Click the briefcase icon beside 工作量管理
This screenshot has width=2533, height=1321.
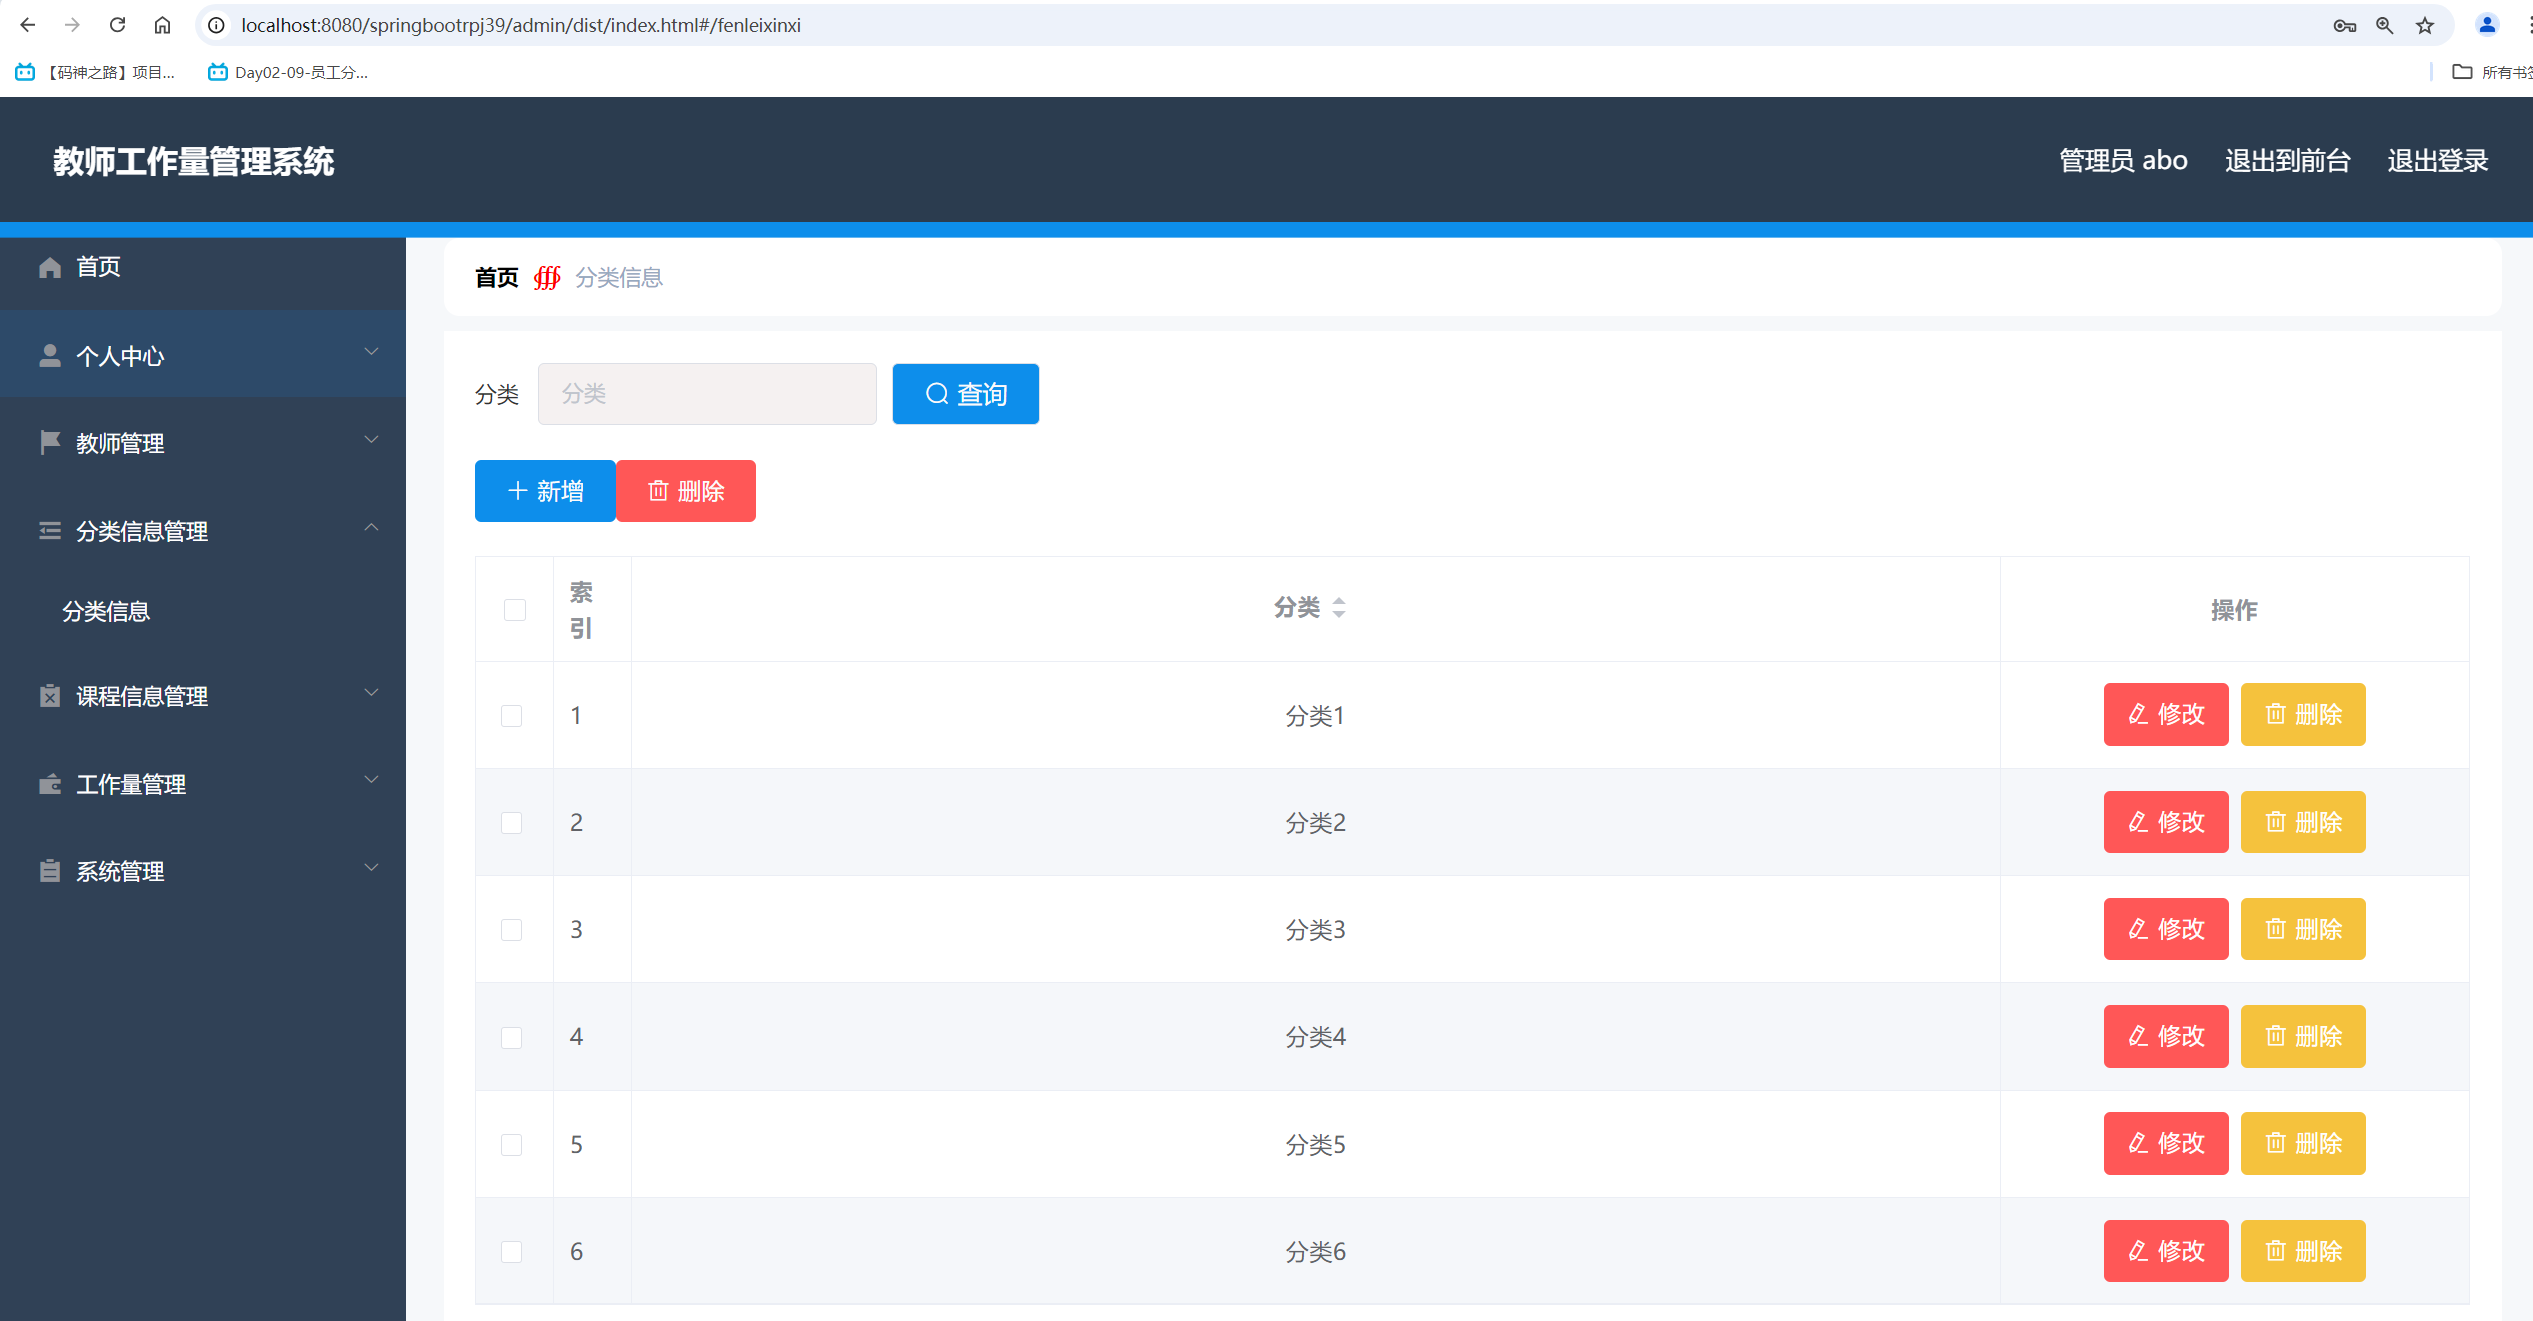[x=50, y=784]
